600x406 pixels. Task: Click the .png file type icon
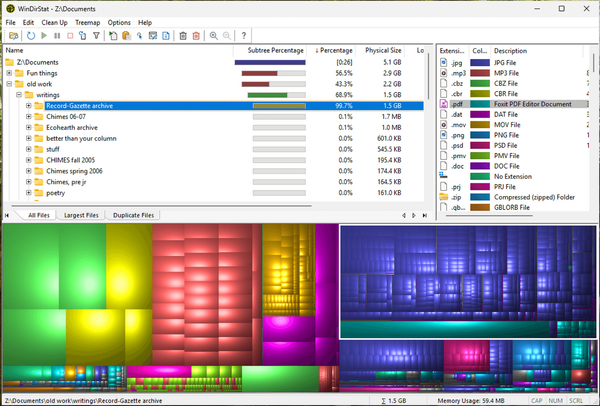(x=443, y=135)
